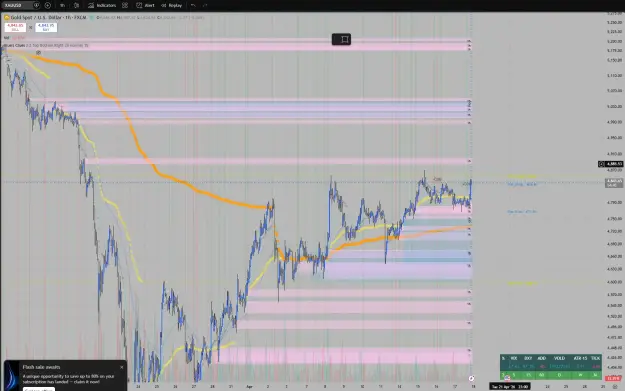This screenshot has width=625, height=391.
Task: Click the Flash sale popup artwork thumbnail
Action: point(12,376)
